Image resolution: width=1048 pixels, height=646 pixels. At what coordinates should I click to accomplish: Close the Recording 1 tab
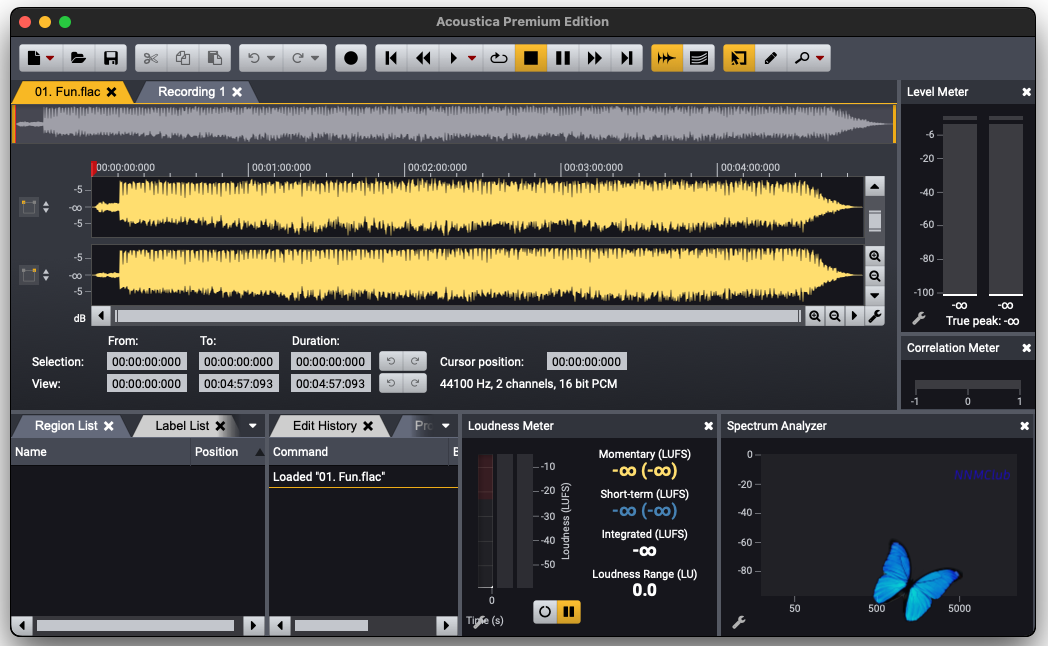pyautogui.click(x=237, y=92)
